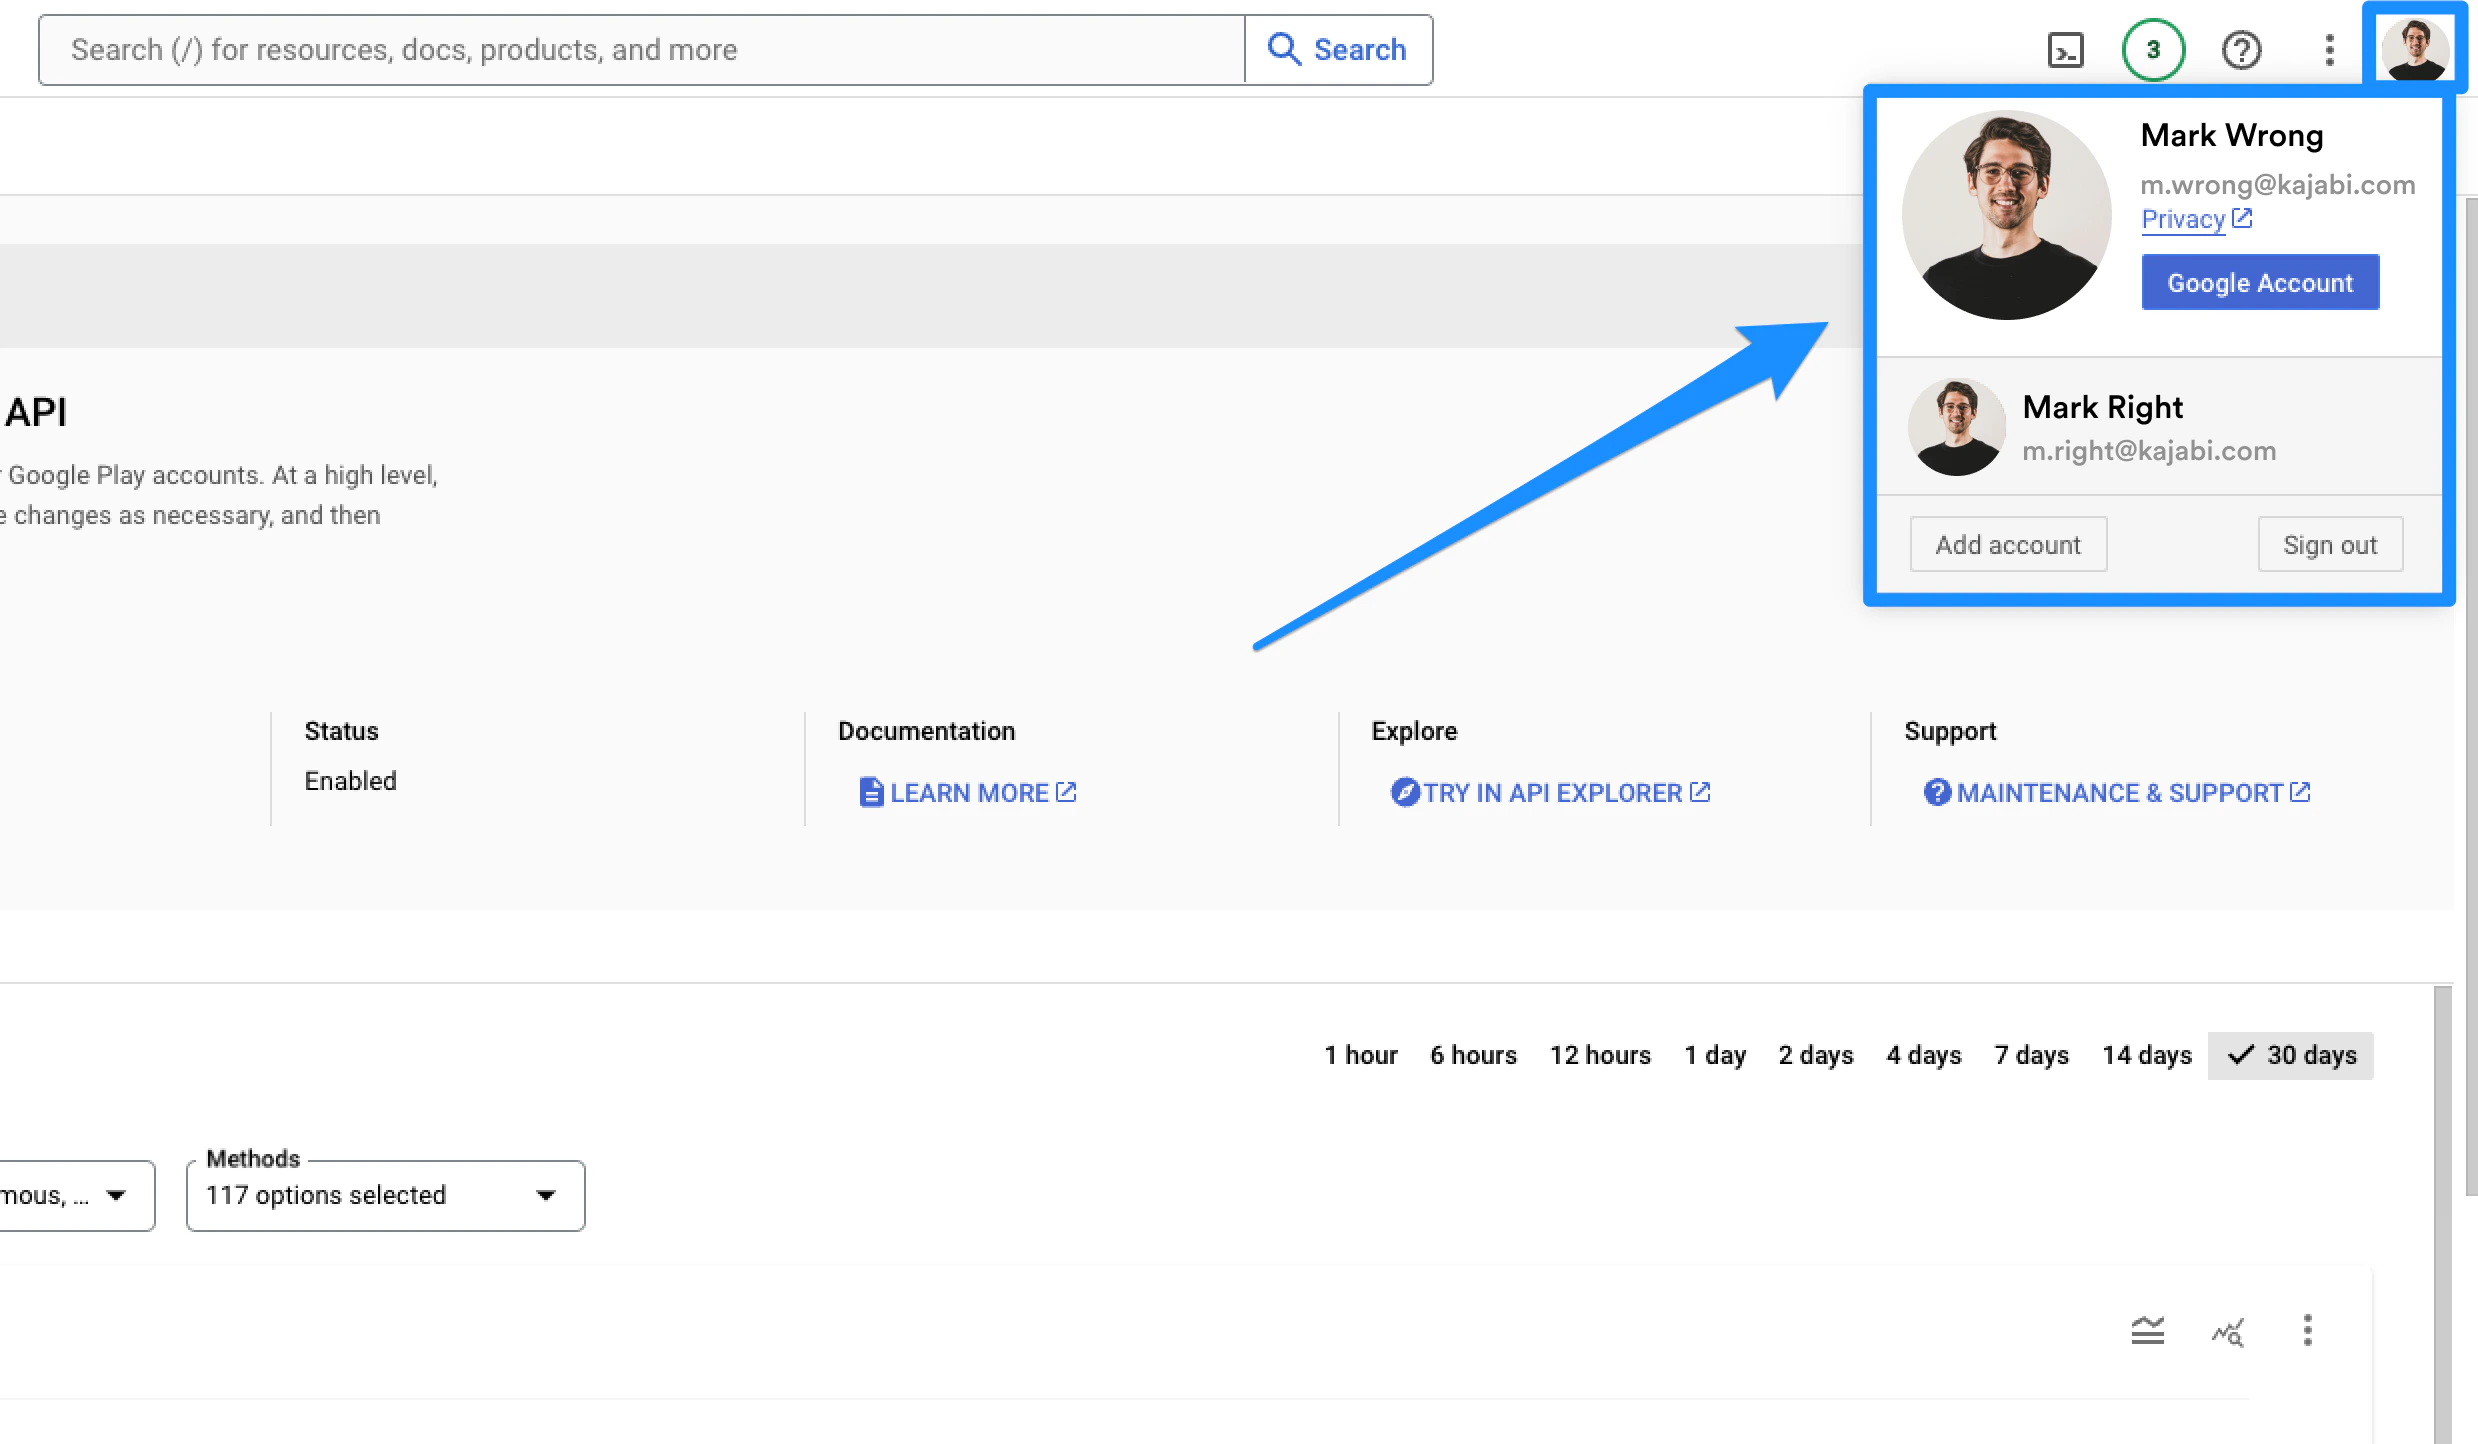Image resolution: width=2478 pixels, height=1444 pixels.
Task: Select the 12 hours time range
Action: click(1600, 1055)
